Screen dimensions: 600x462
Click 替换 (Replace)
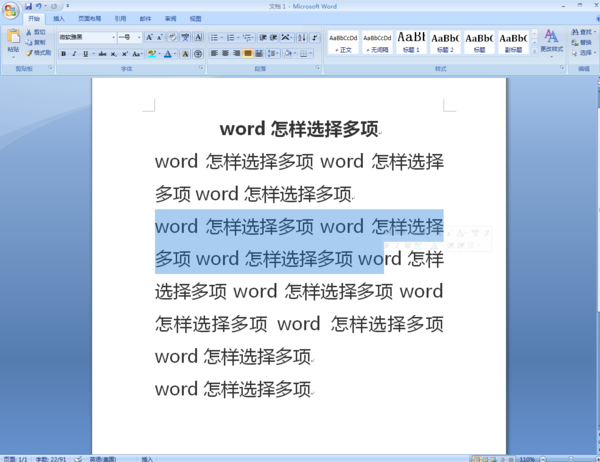pyautogui.click(x=582, y=42)
